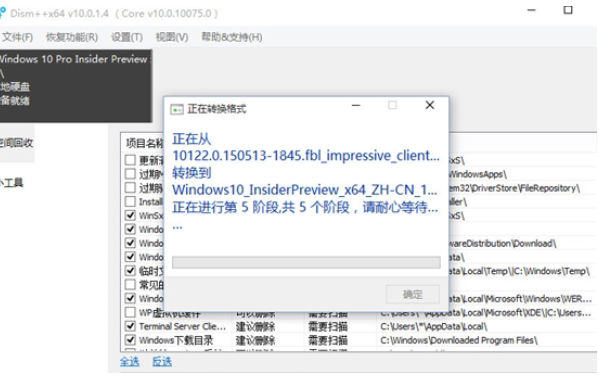Open the 恢复功能(R) menu
Image resolution: width=599 pixels, height=381 pixels.
point(72,37)
